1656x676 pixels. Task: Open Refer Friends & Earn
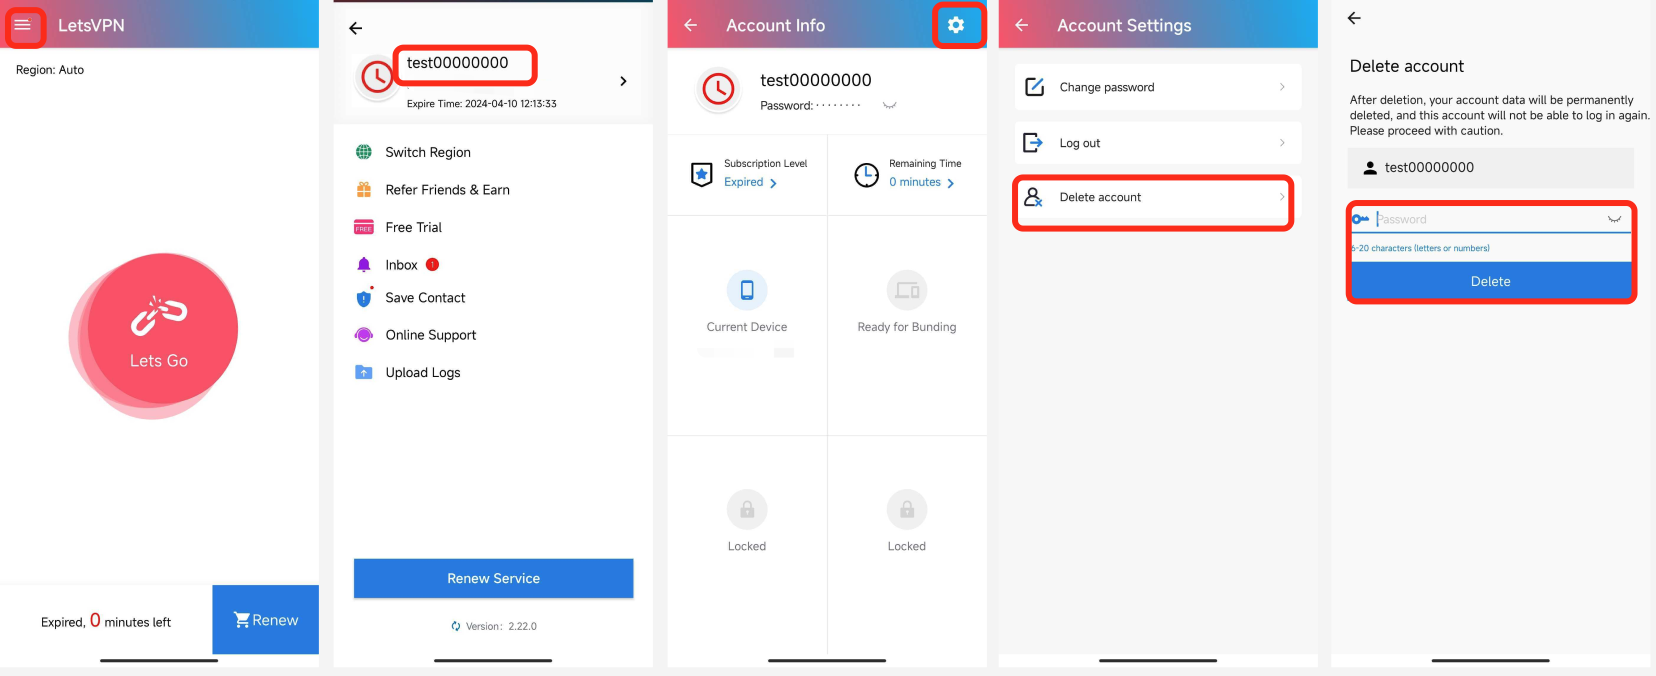447,190
